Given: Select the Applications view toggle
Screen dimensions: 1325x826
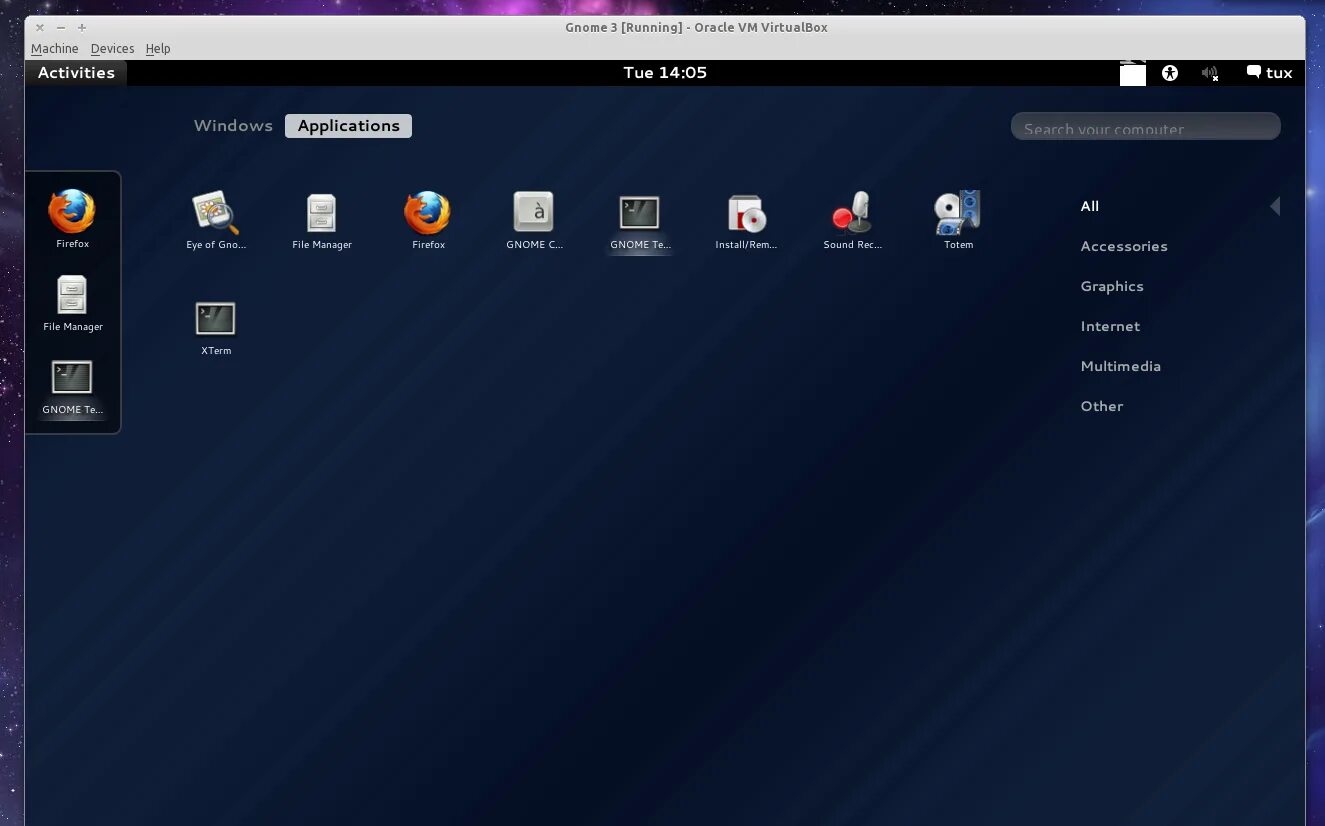Looking at the screenshot, I should click(x=348, y=125).
